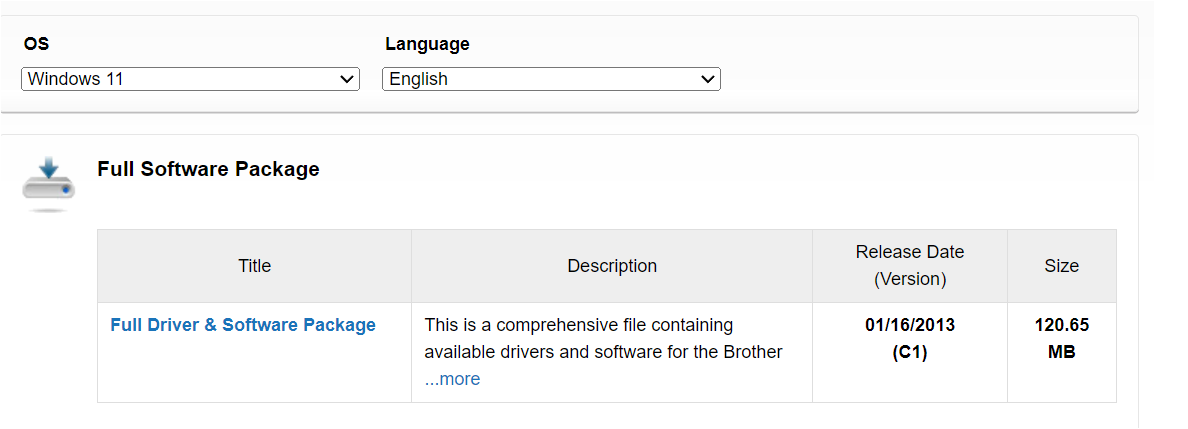Click the Title column header

(255, 266)
